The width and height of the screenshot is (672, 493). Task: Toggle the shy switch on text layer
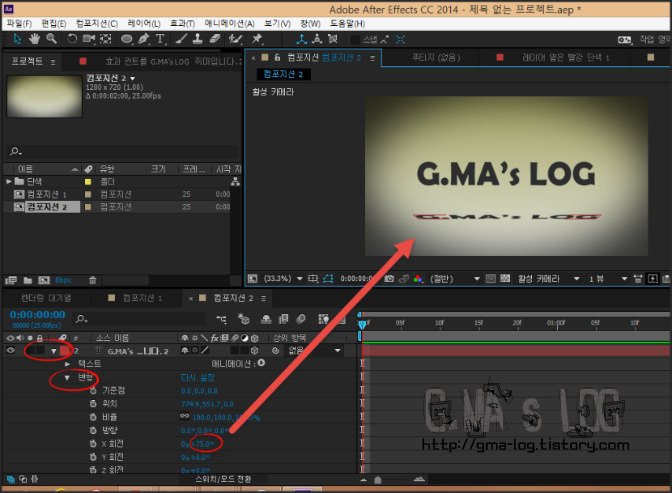pyautogui.click(x=185, y=351)
